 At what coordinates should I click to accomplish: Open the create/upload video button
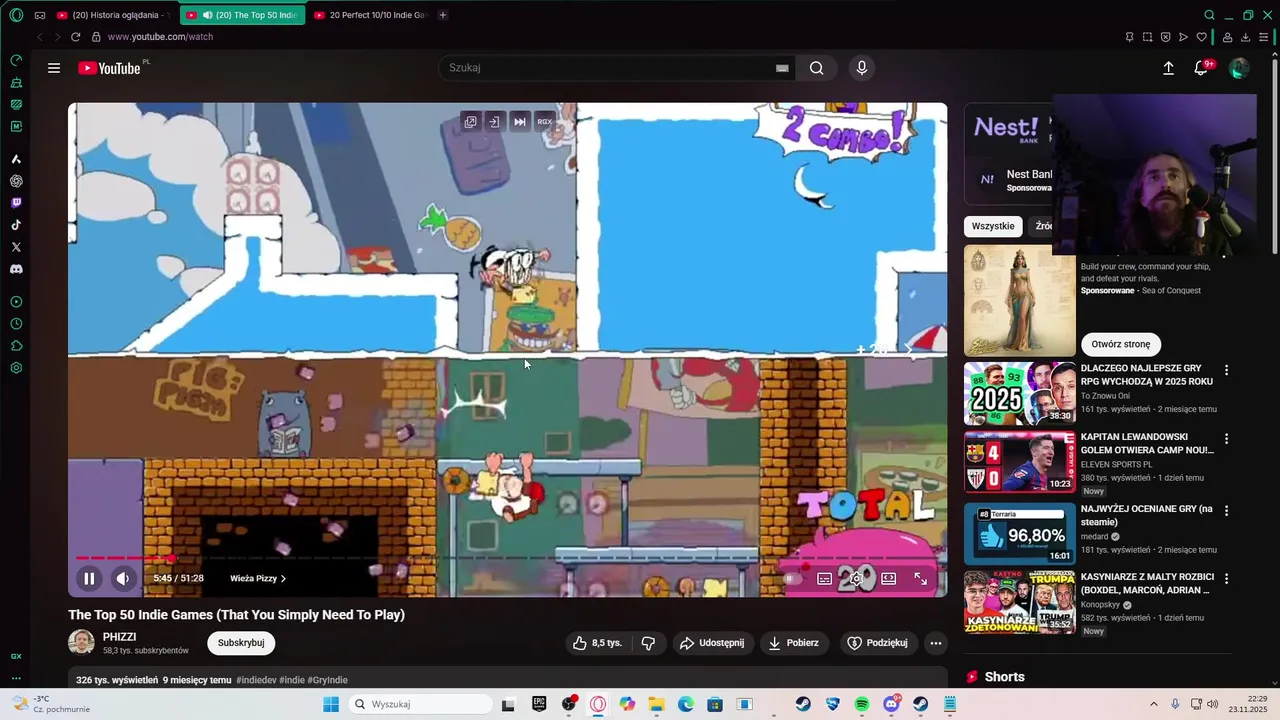[x=1168, y=68]
